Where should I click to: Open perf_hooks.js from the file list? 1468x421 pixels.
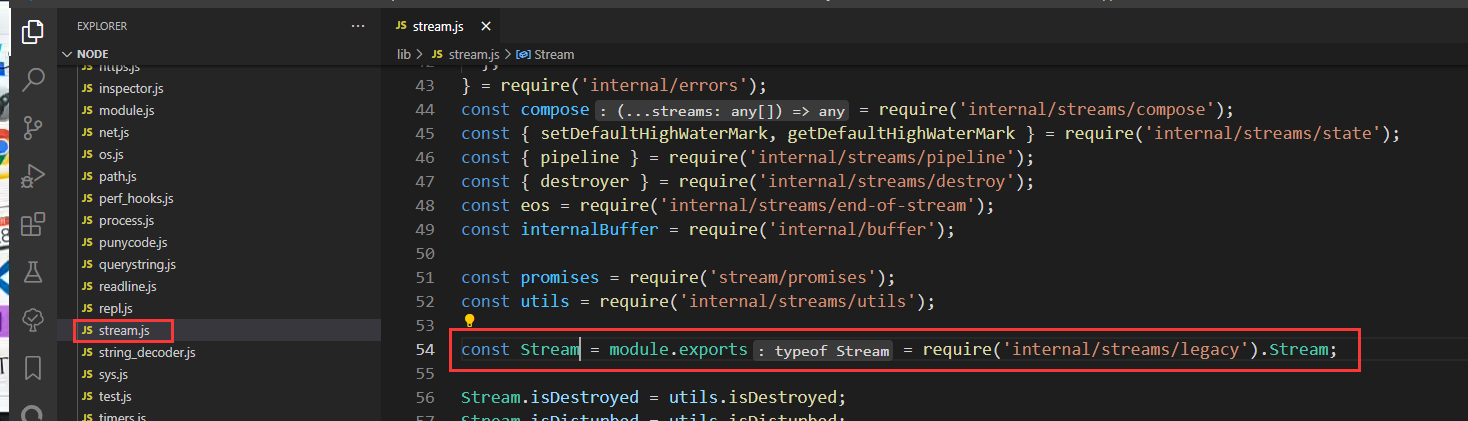(x=136, y=199)
